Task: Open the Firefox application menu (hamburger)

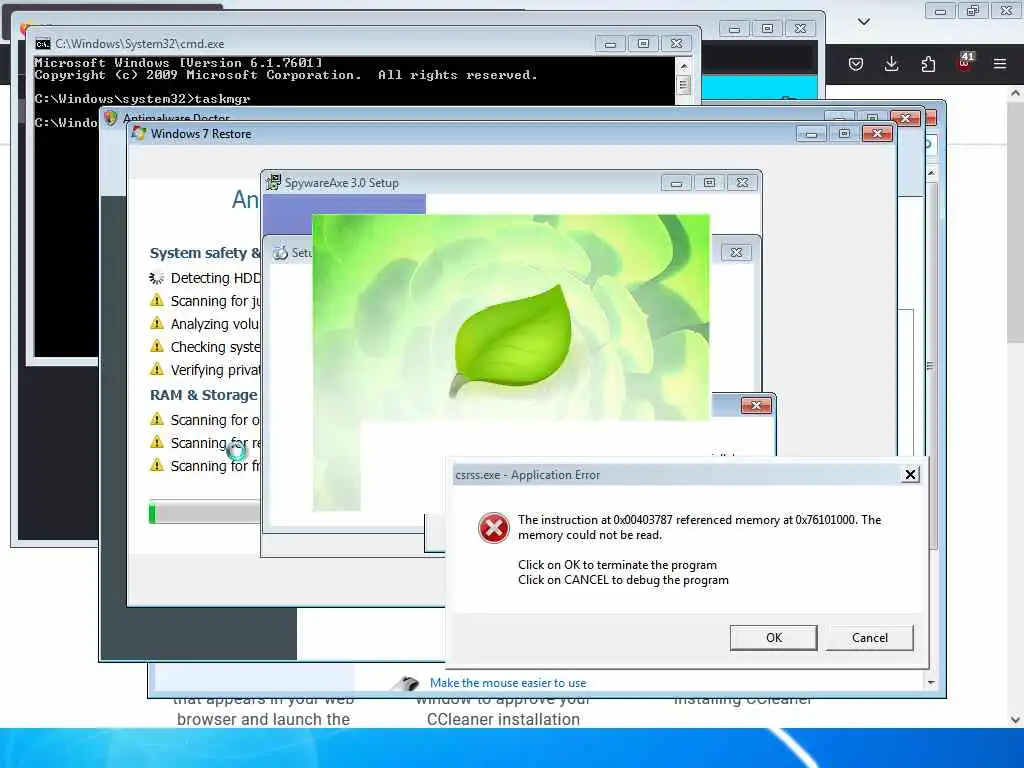Action: click(x=999, y=63)
